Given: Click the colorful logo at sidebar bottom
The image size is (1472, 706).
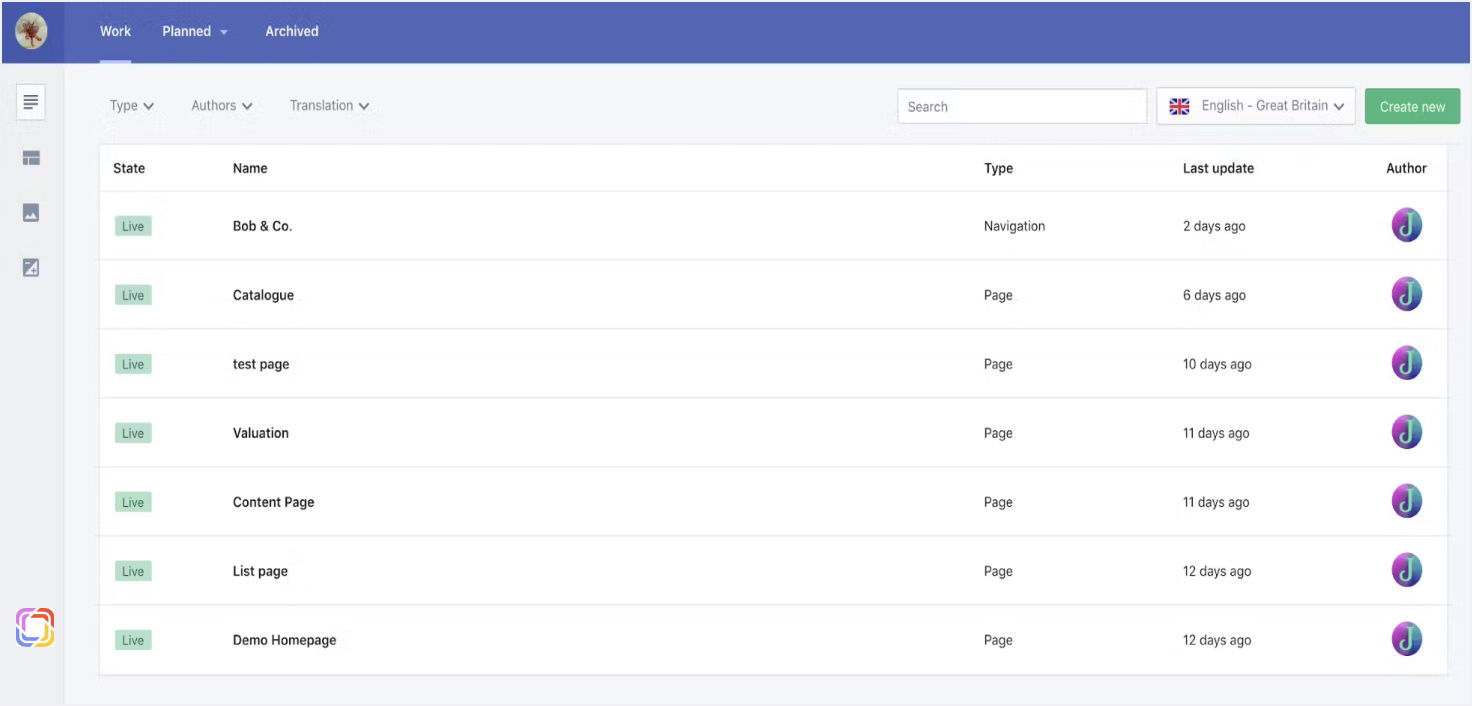Looking at the screenshot, I should tap(35, 627).
